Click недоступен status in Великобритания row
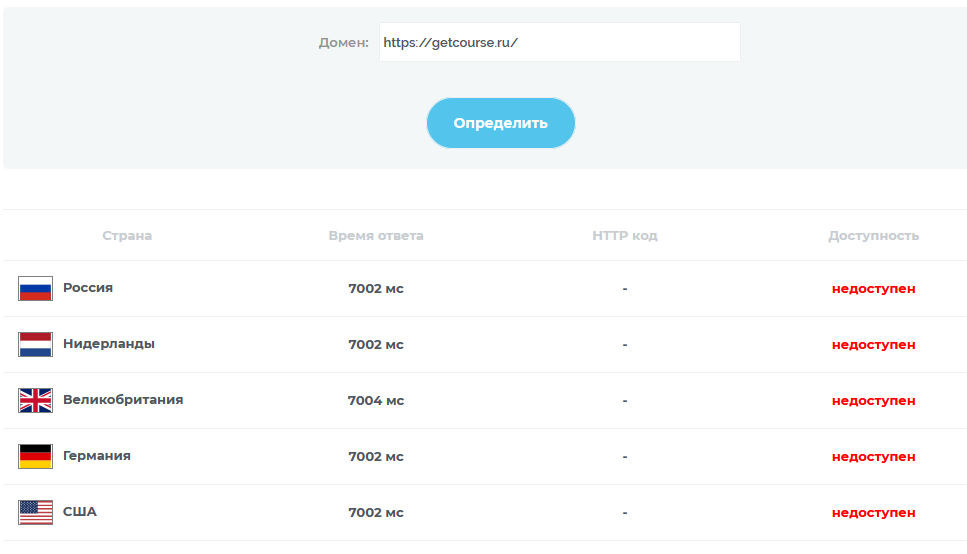 coord(873,401)
